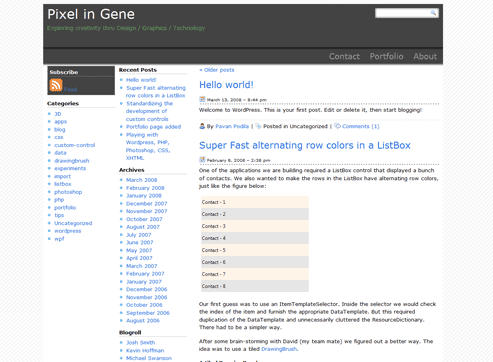The image size is (493, 362).
Task: Open the data category
Action: point(60,153)
